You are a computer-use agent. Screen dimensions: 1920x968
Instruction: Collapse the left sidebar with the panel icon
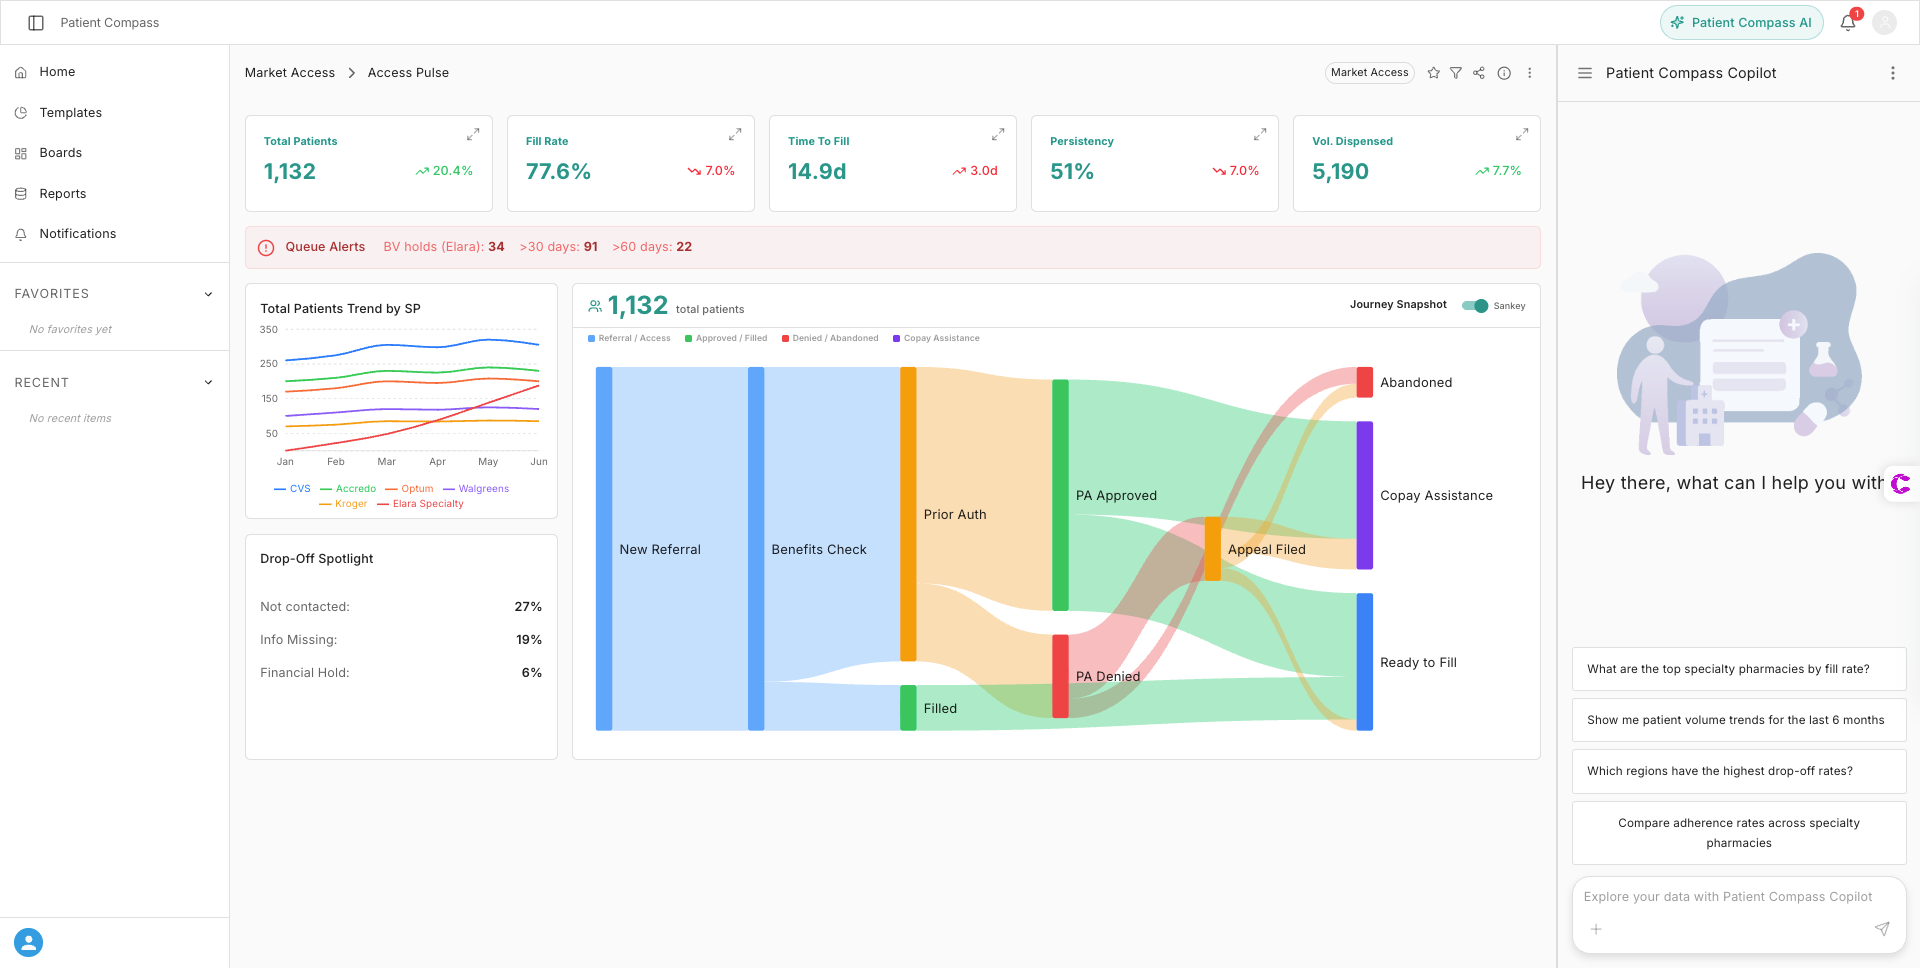[36, 22]
